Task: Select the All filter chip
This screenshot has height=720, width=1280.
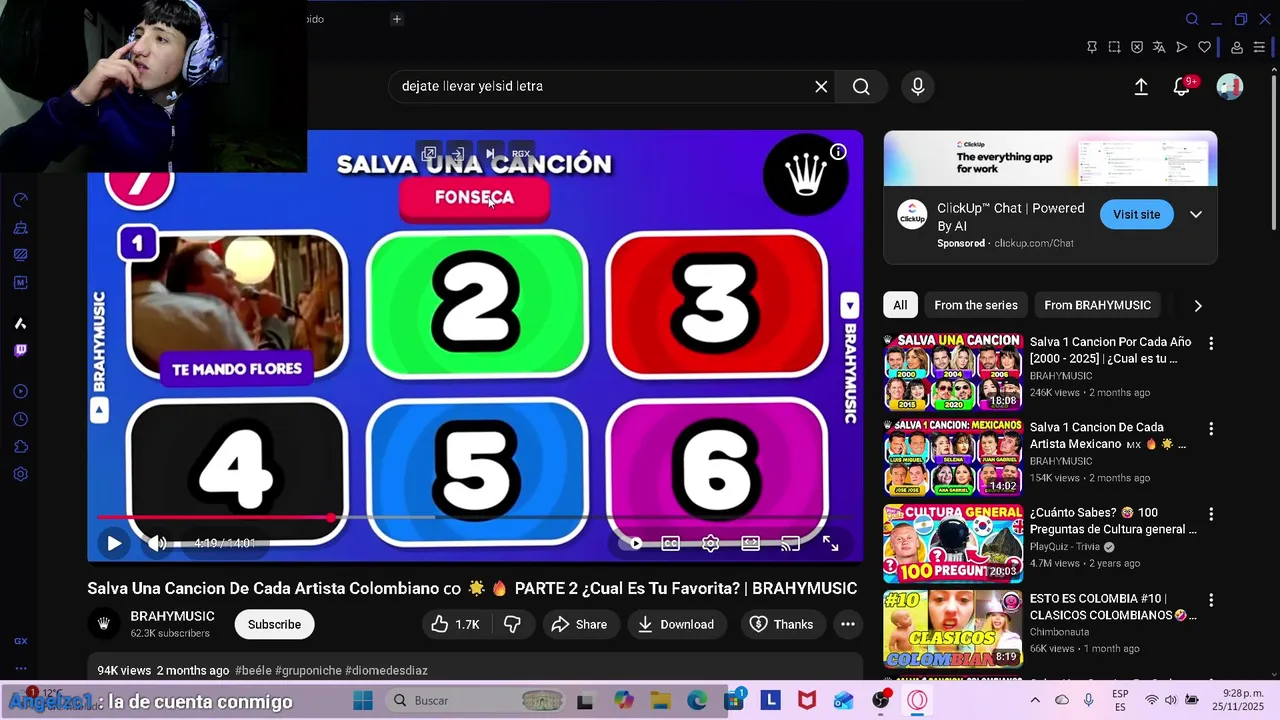Action: pyautogui.click(x=900, y=305)
